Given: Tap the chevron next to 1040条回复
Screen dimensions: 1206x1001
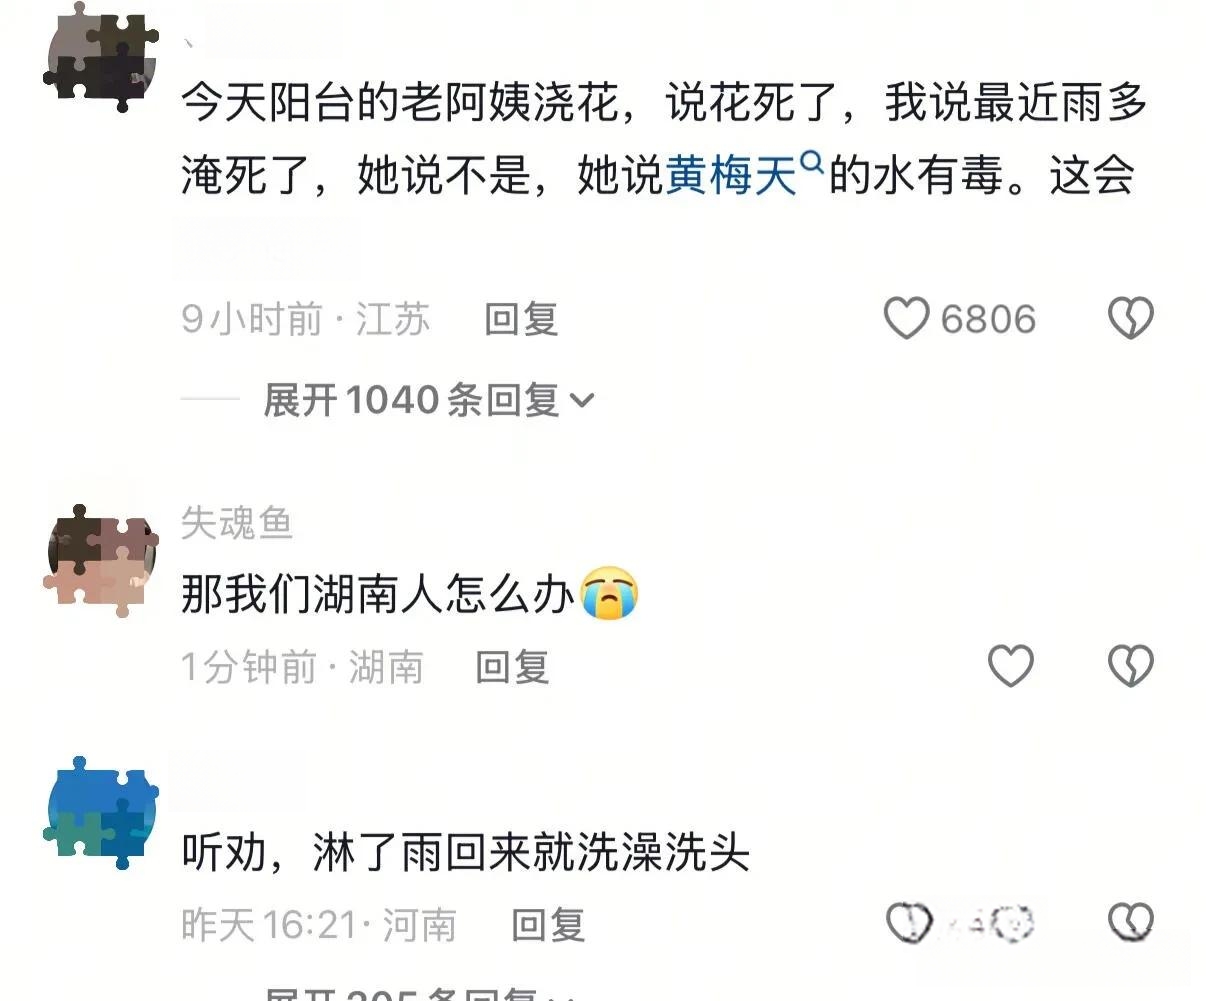Looking at the screenshot, I should pyautogui.click(x=581, y=401).
